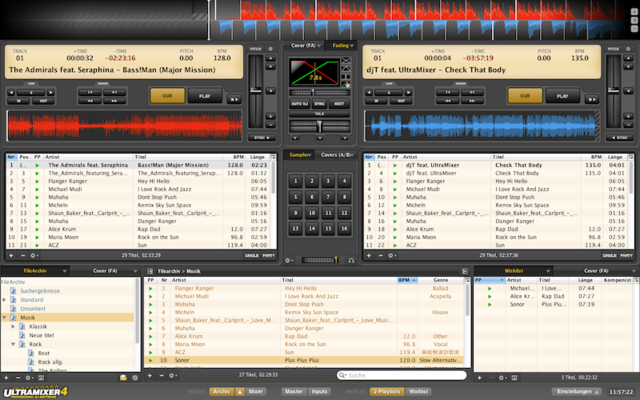Image resolution: width=640 pixels, height=400 pixels.
Task: Click the panel icon at right of breadcrumb bar
Action: click(464, 271)
